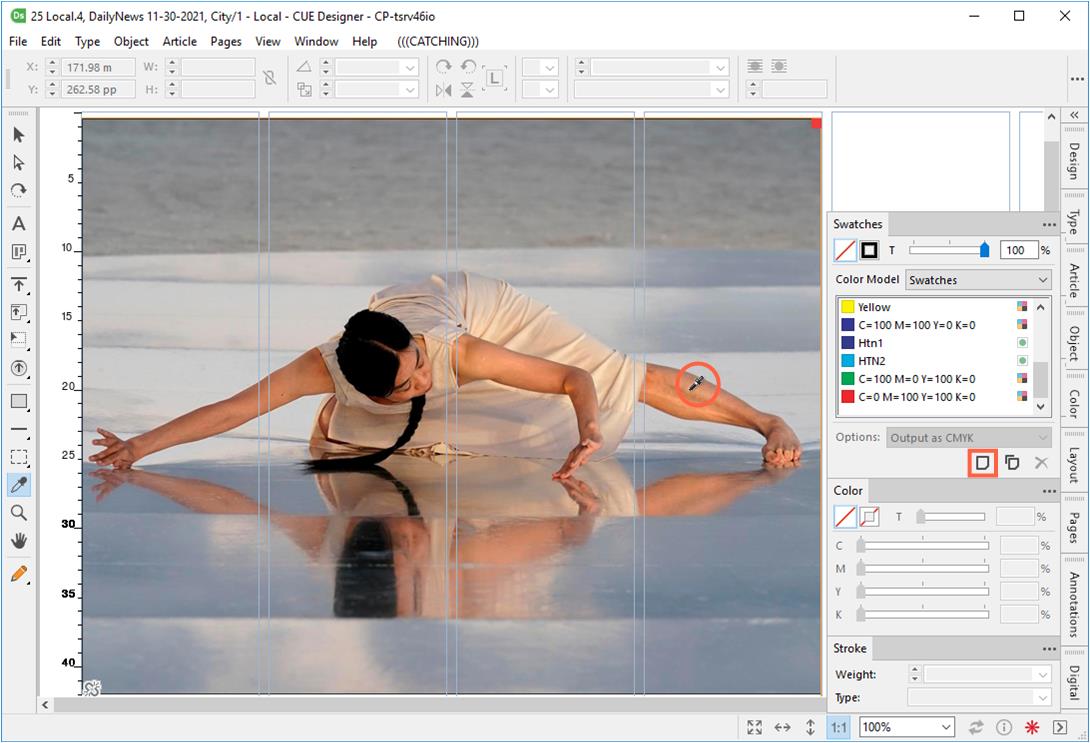Click the Duplicate Swatch icon

tap(1012, 463)
